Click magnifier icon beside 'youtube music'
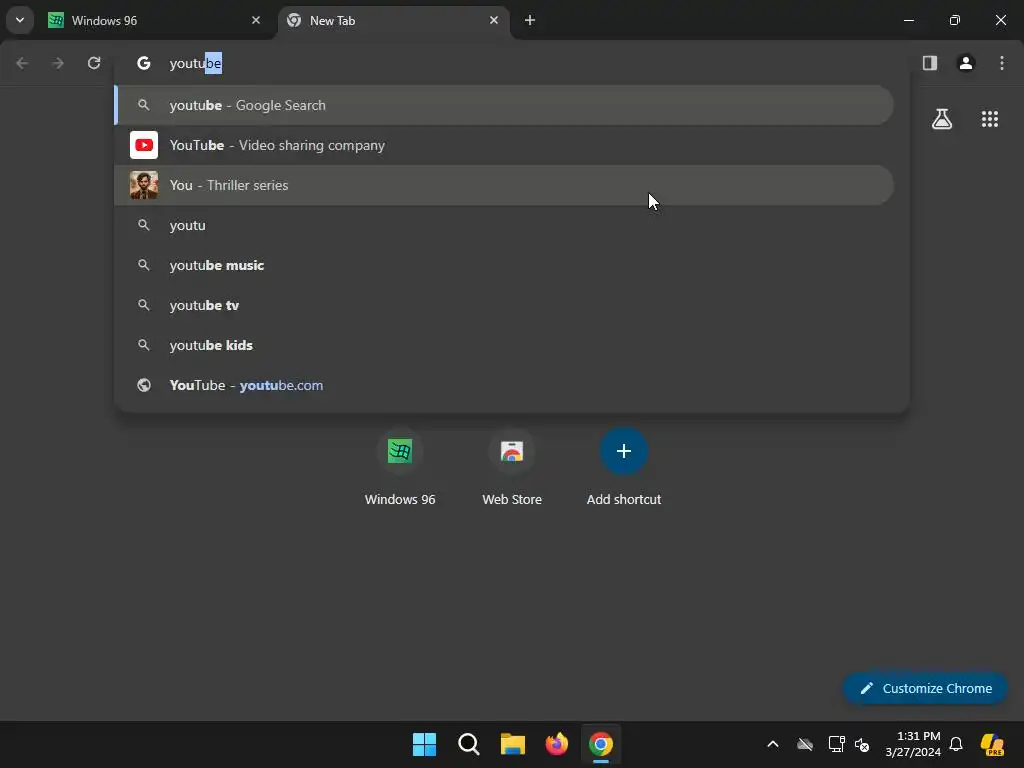1024x768 pixels. point(144,265)
